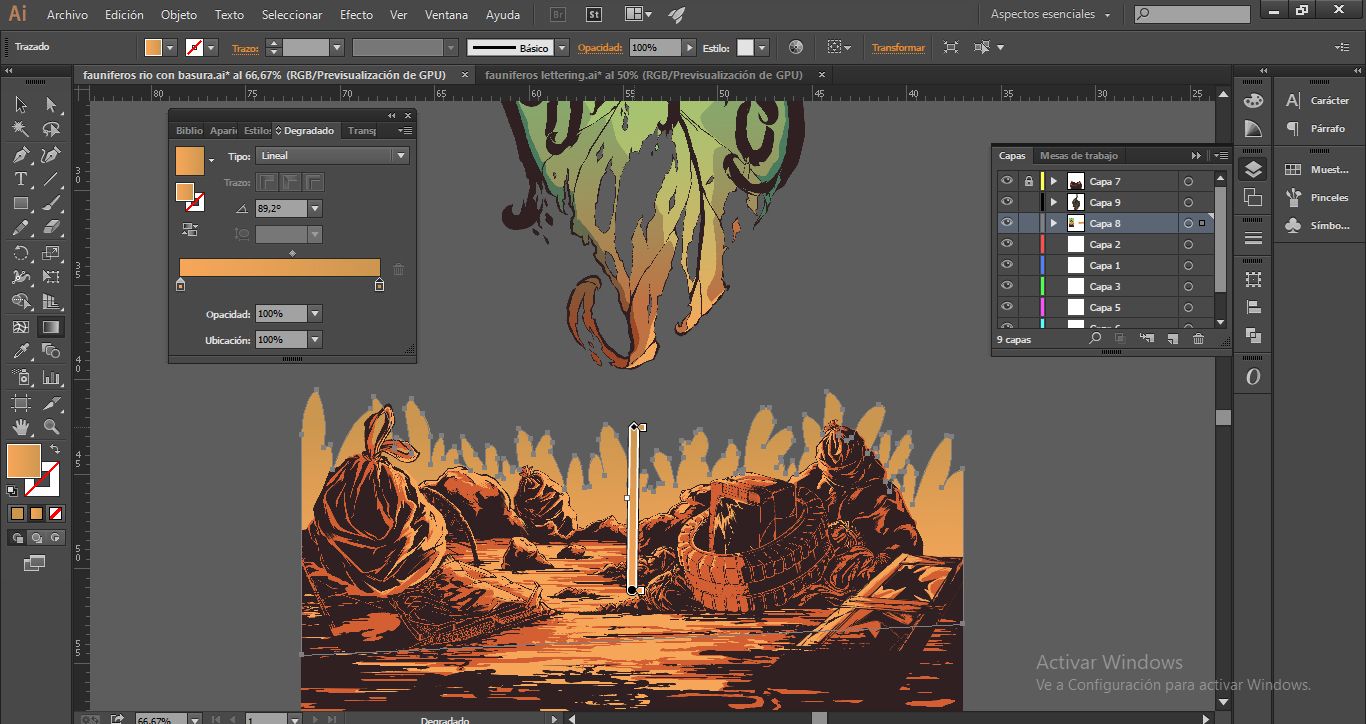Image resolution: width=1366 pixels, height=724 pixels.
Task: Select the Eyedropper tool
Action: (x=20, y=352)
